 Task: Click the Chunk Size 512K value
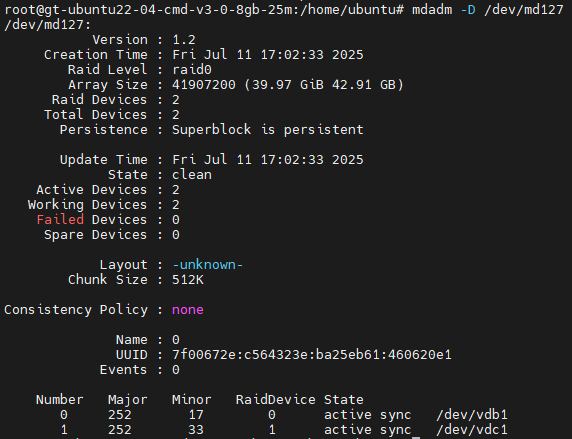click(x=188, y=280)
